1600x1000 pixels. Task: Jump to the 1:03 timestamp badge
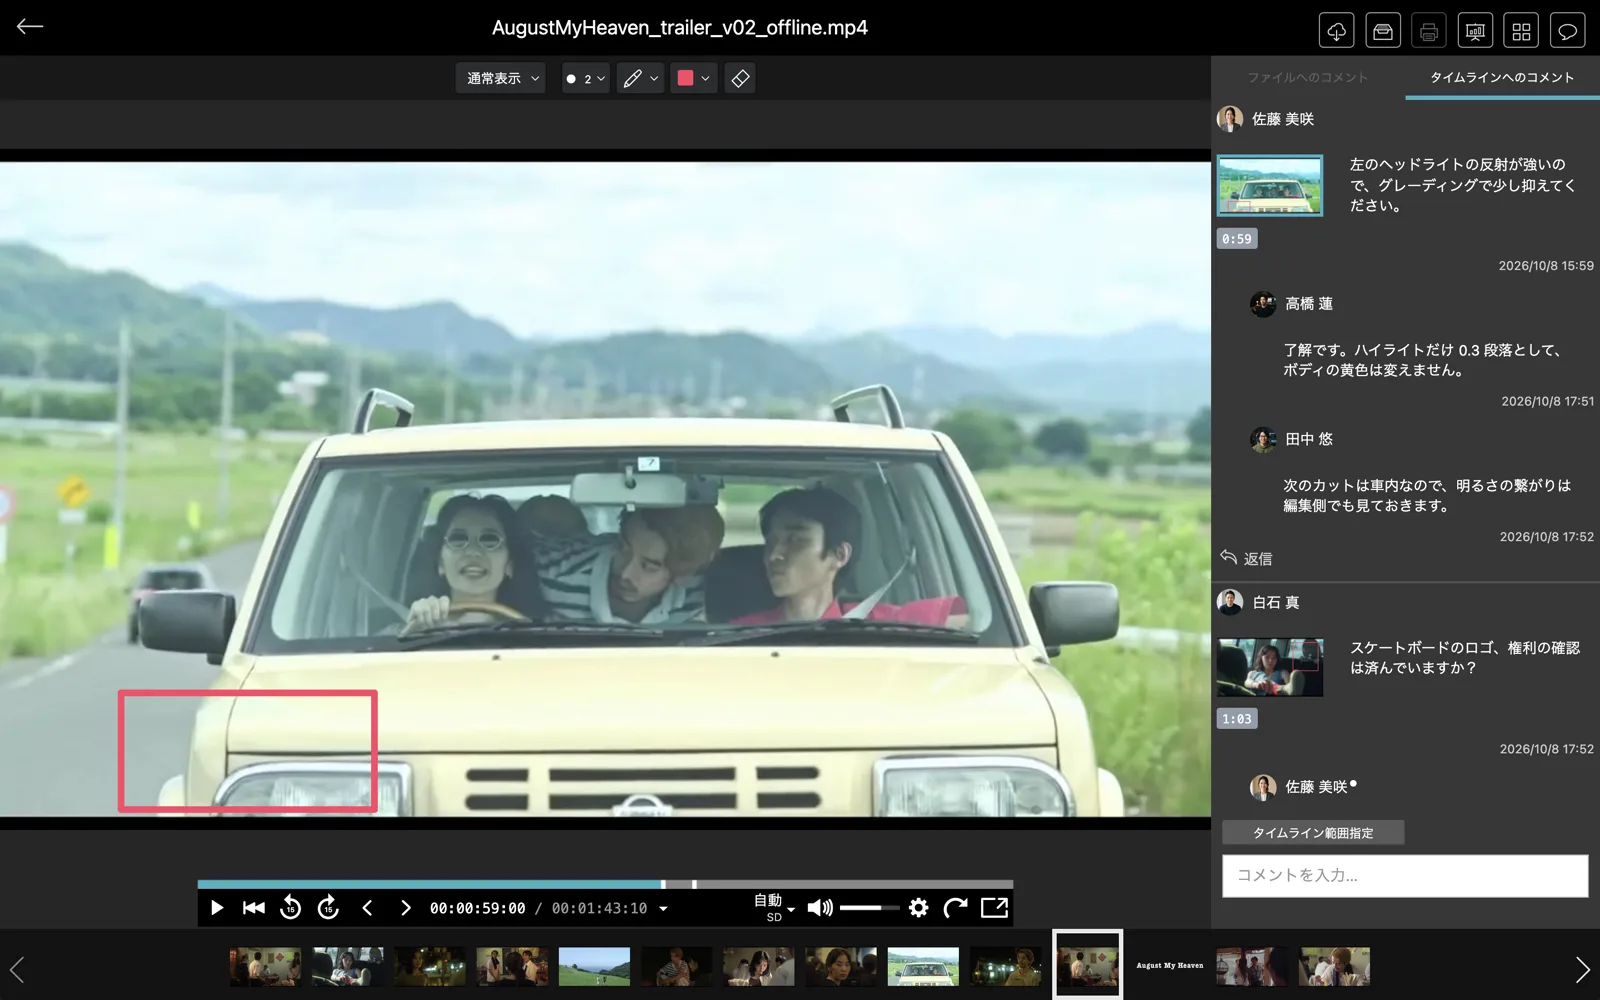tap(1237, 719)
